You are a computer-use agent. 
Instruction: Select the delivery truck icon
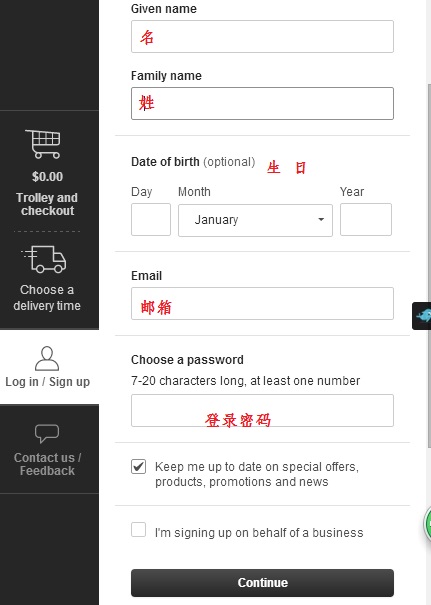click(44, 259)
